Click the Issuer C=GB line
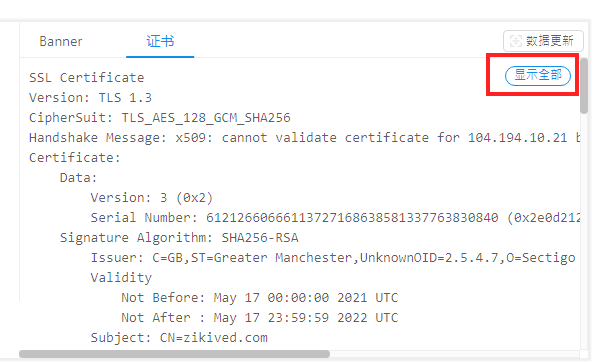 [x=333, y=258]
